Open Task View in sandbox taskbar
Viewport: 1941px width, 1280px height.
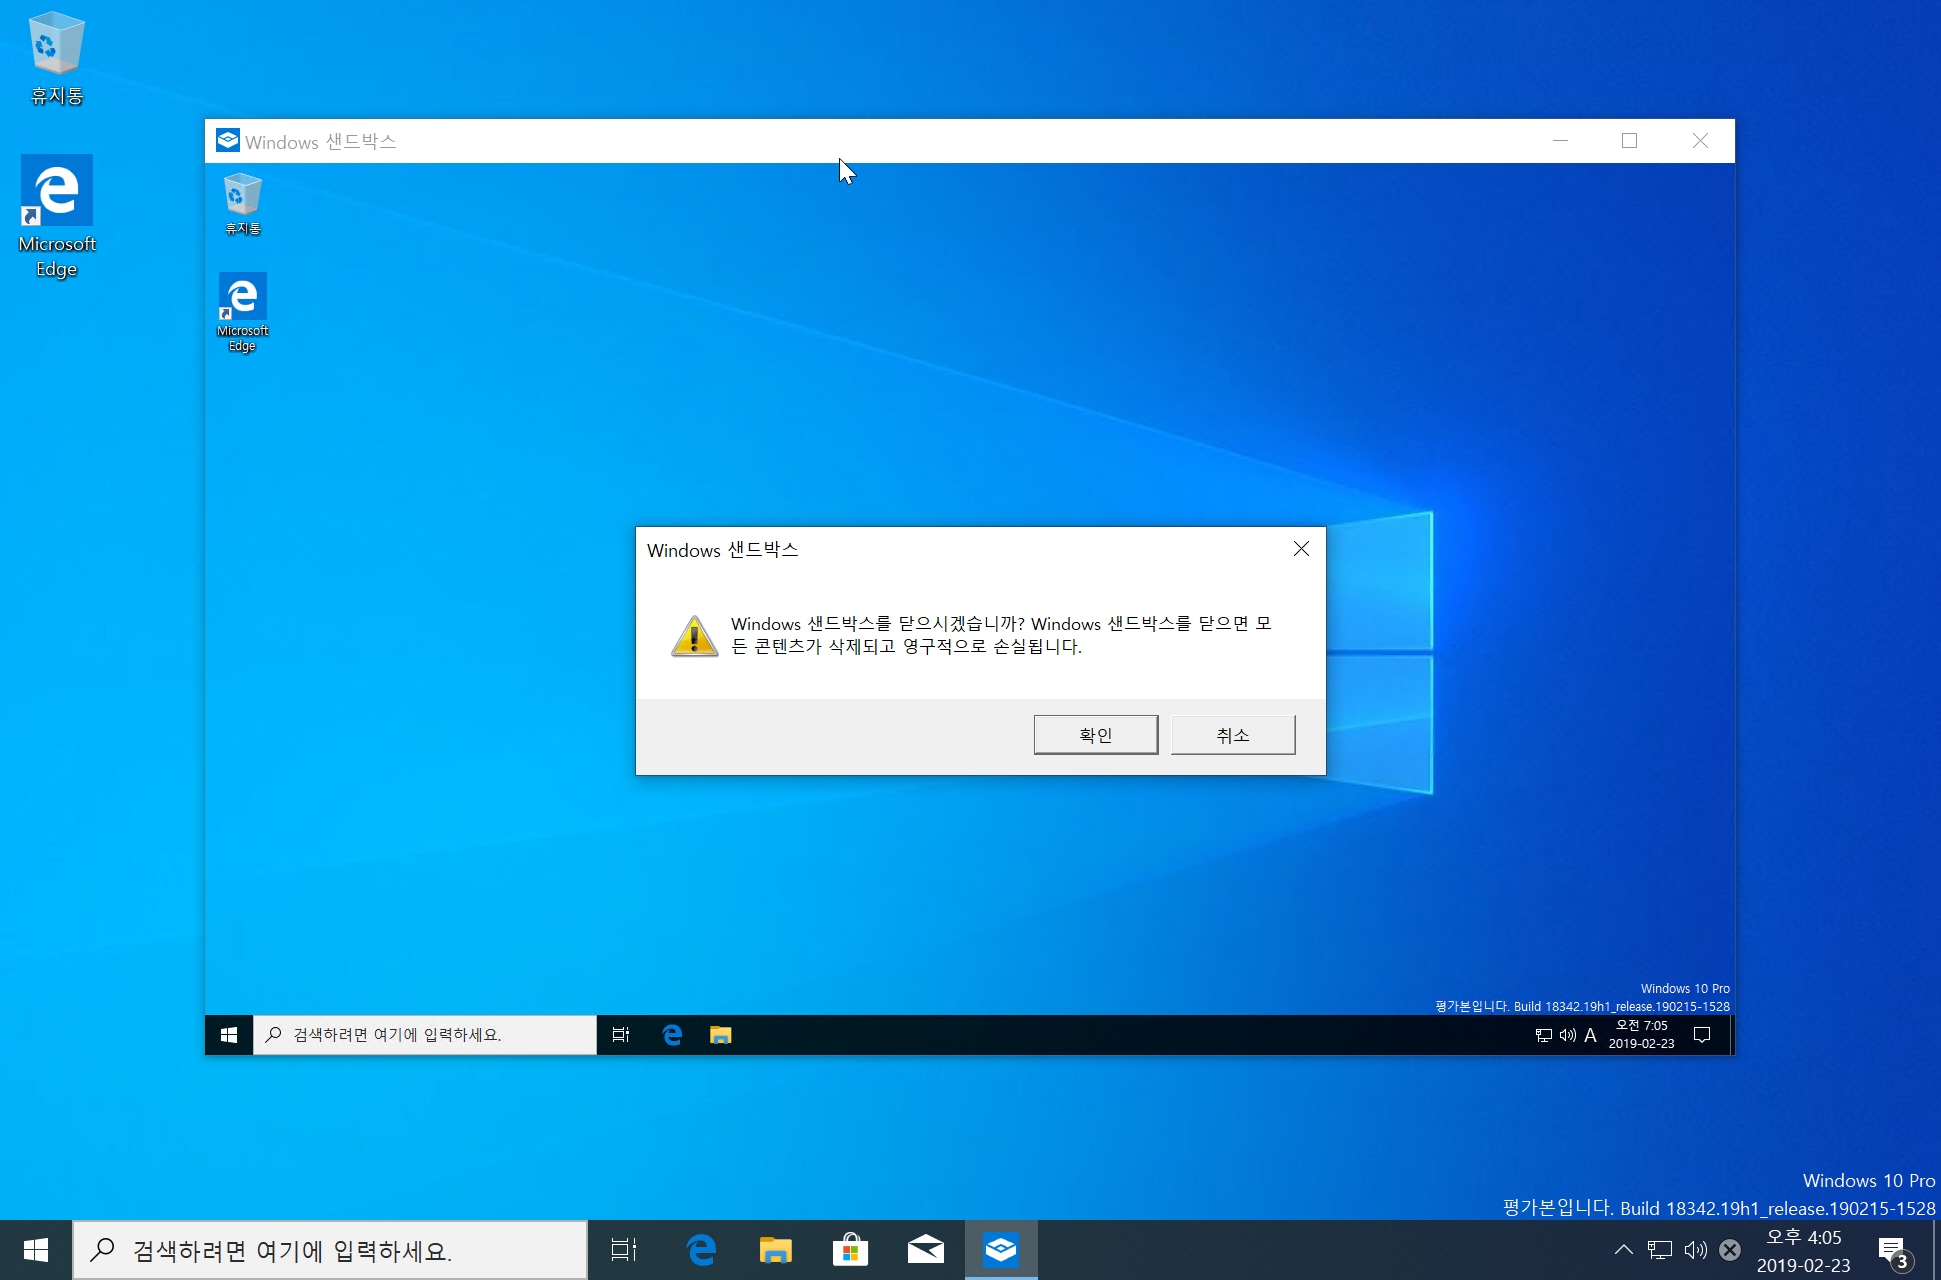[621, 1035]
